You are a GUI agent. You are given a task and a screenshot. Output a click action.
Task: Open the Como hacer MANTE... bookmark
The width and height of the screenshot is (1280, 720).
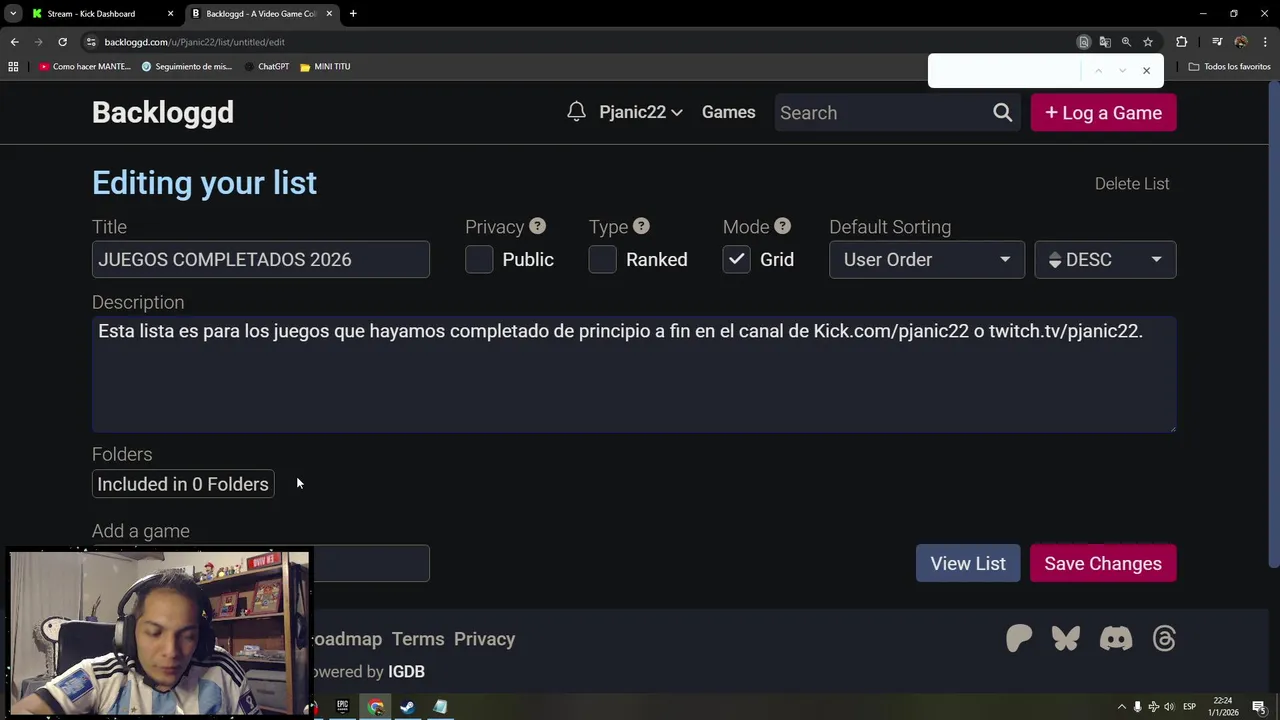(85, 67)
